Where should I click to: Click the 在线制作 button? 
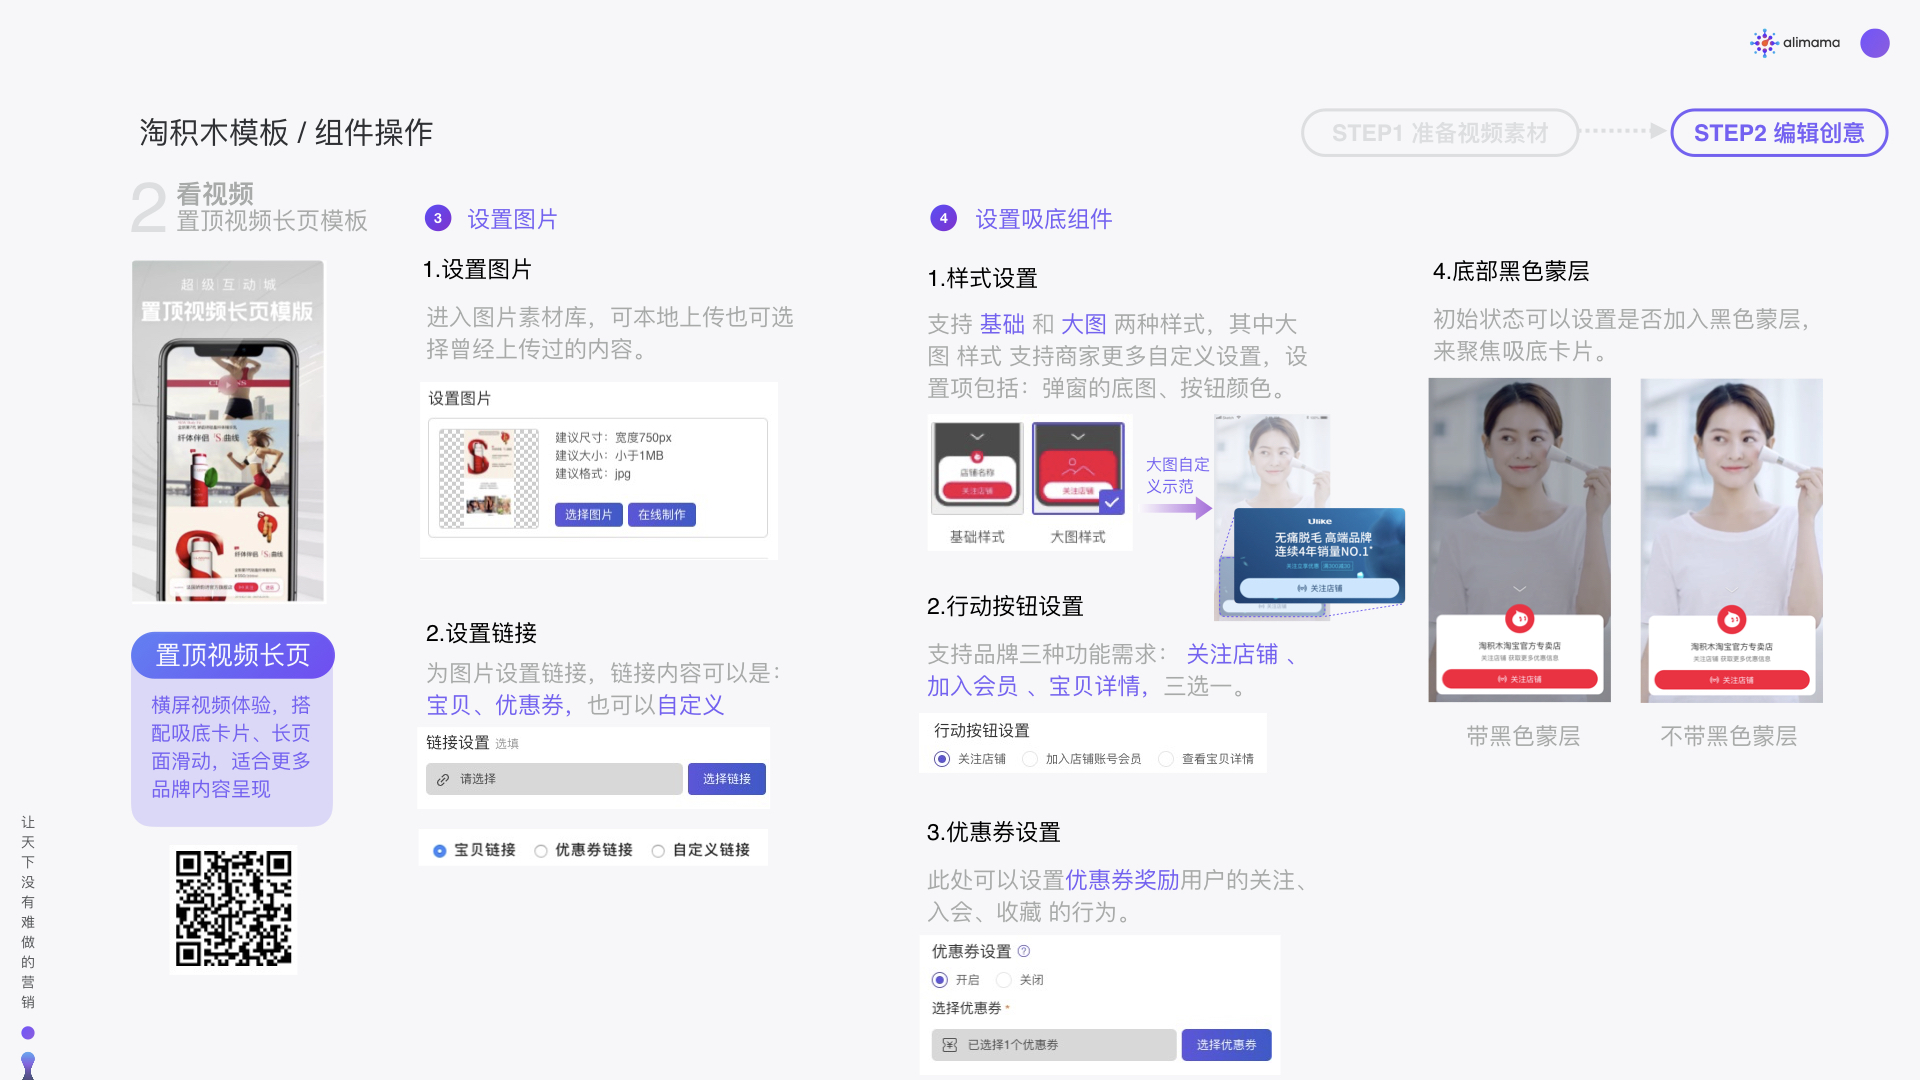(x=662, y=514)
